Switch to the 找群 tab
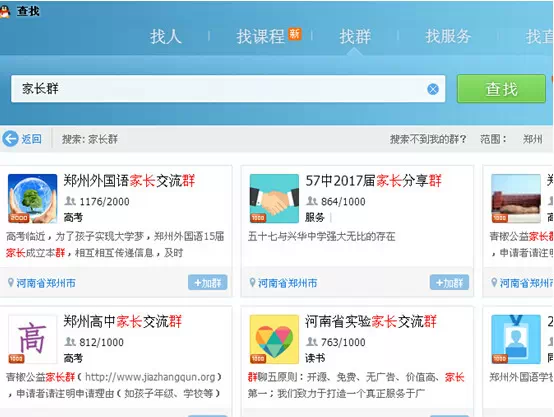Image resolution: width=554 pixels, height=417 pixels. click(x=355, y=36)
